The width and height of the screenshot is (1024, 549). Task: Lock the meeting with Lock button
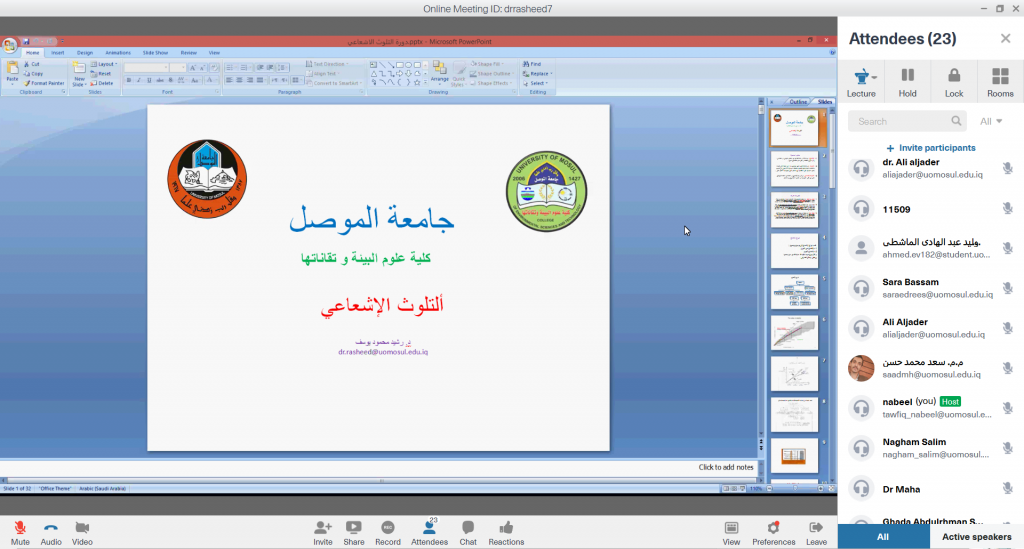(954, 82)
